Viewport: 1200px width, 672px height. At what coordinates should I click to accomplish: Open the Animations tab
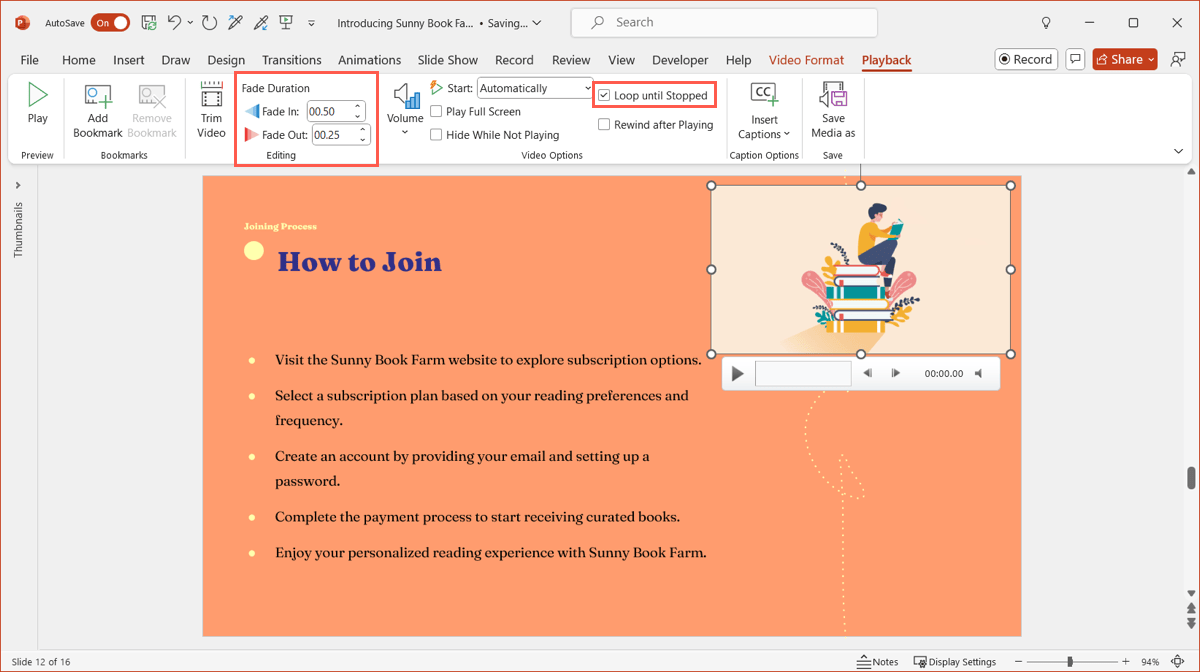coord(369,60)
